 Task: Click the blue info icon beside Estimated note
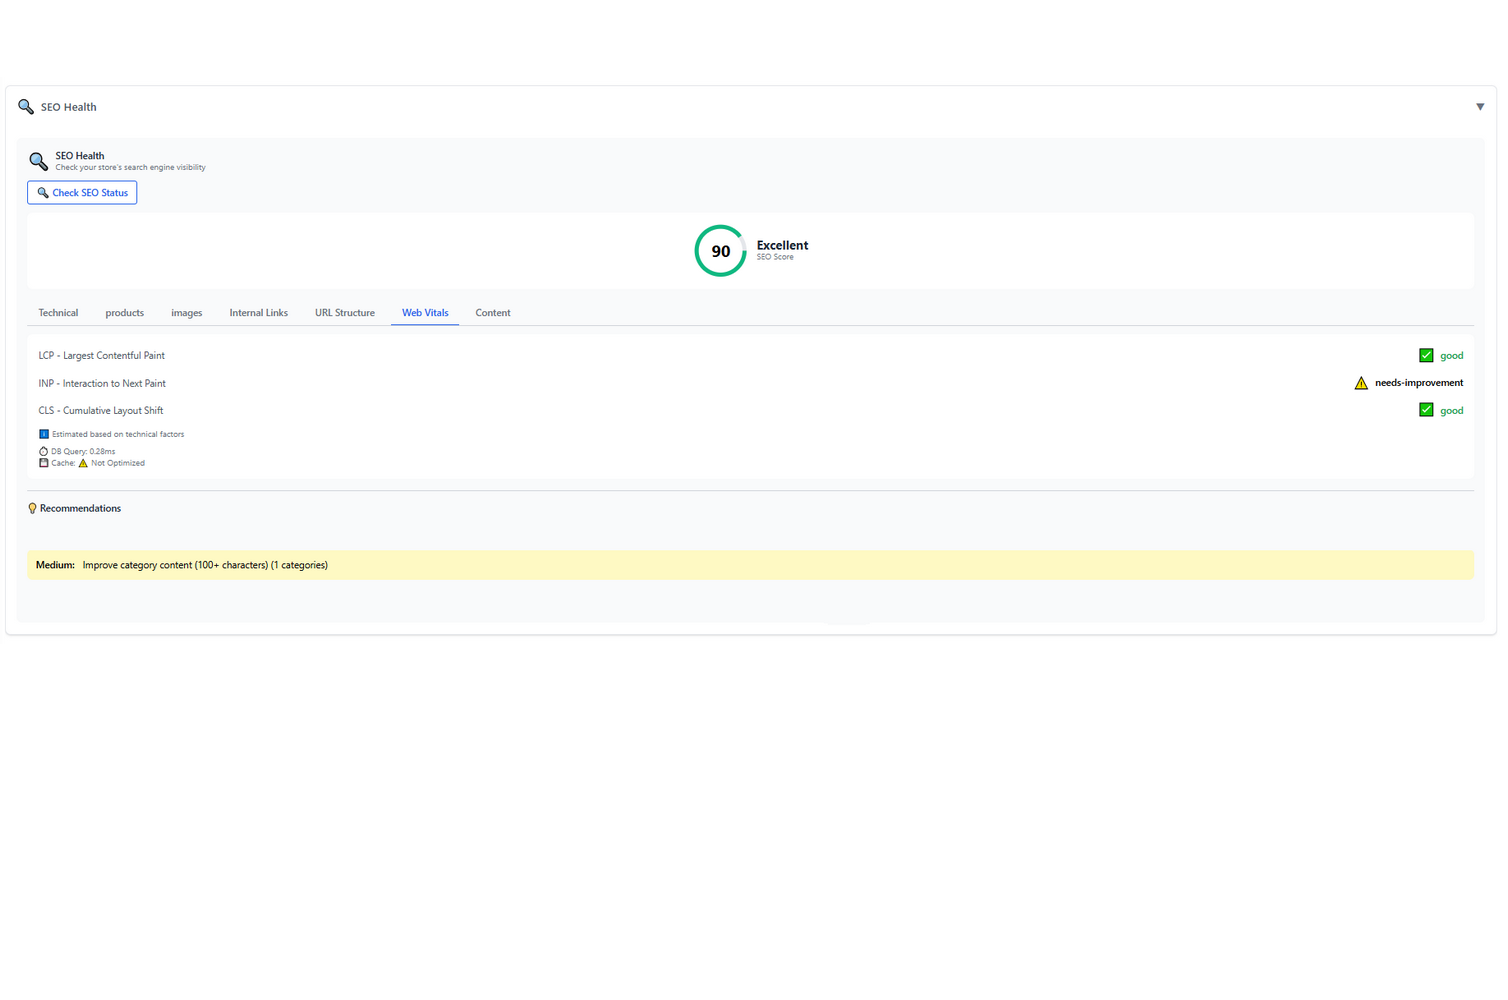point(43,434)
